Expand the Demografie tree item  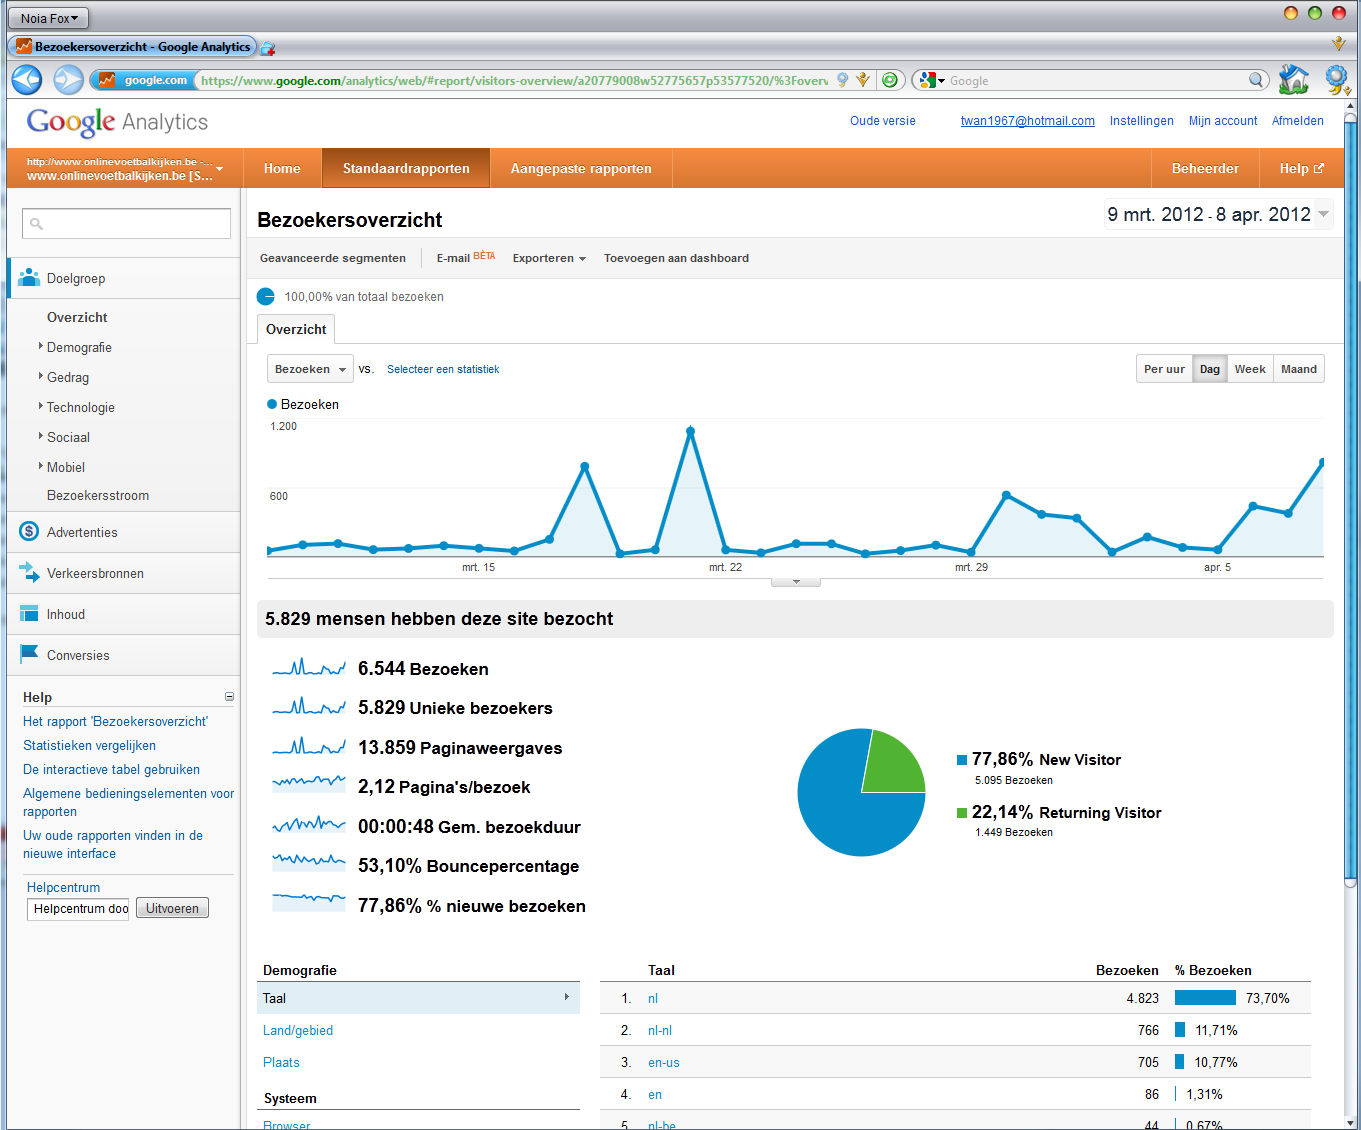[41, 346]
